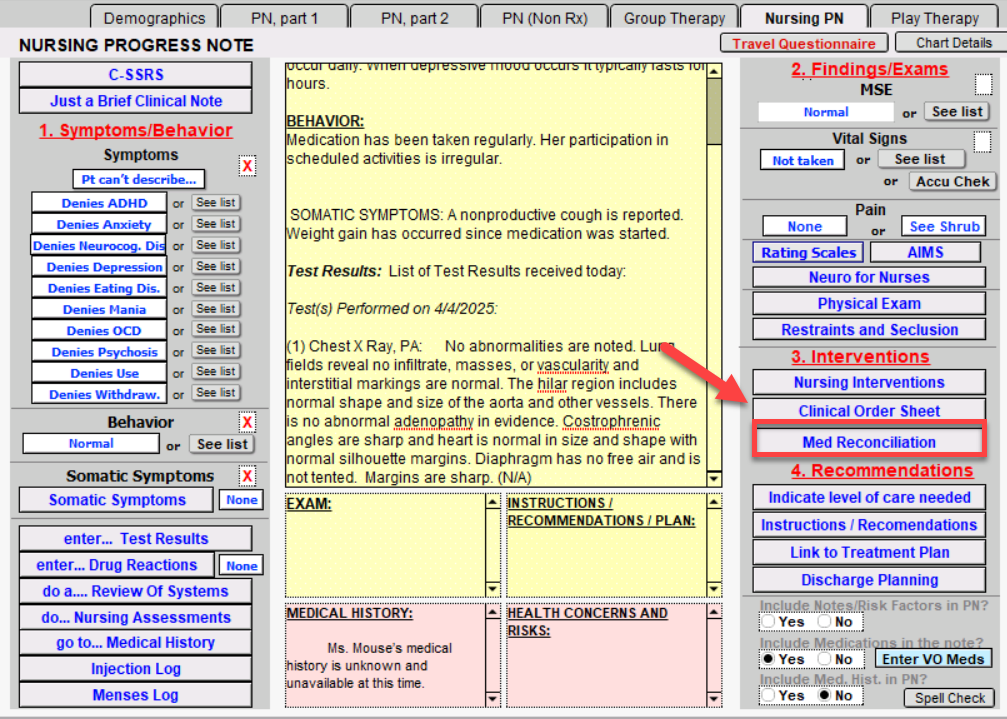Image resolution: width=1007 pixels, height=719 pixels.
Task: Tick the checkbox next to MSE
Action: [x=983, y=85]
